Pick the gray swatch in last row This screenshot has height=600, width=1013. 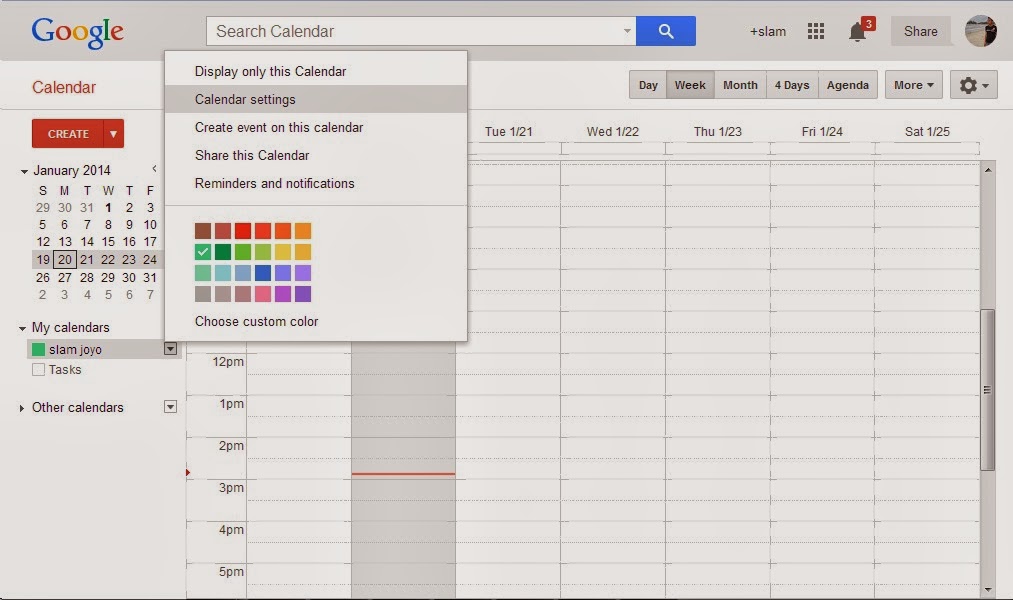pos(203,294)
